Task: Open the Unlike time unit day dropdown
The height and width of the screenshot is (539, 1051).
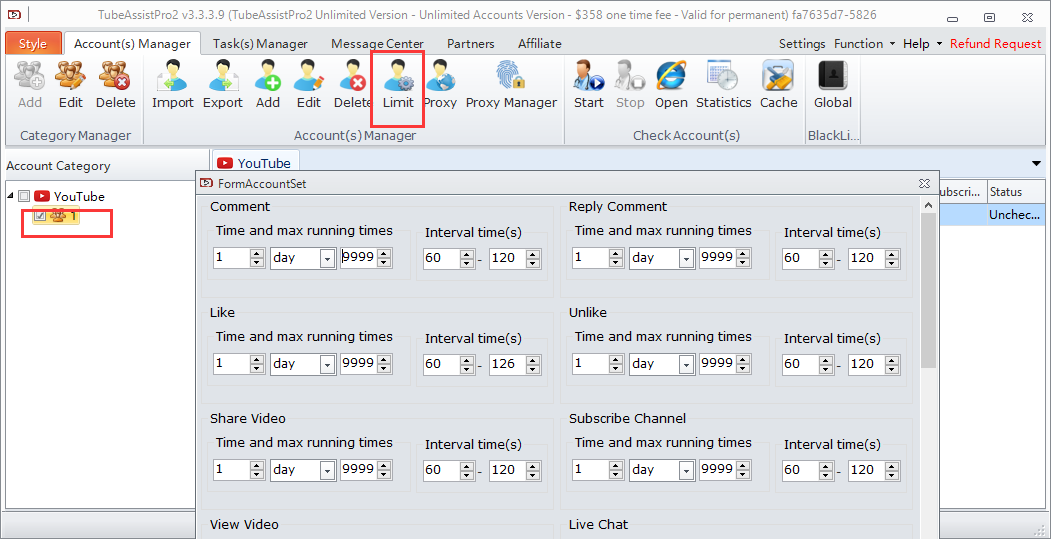Action: (x=685, y=364)
